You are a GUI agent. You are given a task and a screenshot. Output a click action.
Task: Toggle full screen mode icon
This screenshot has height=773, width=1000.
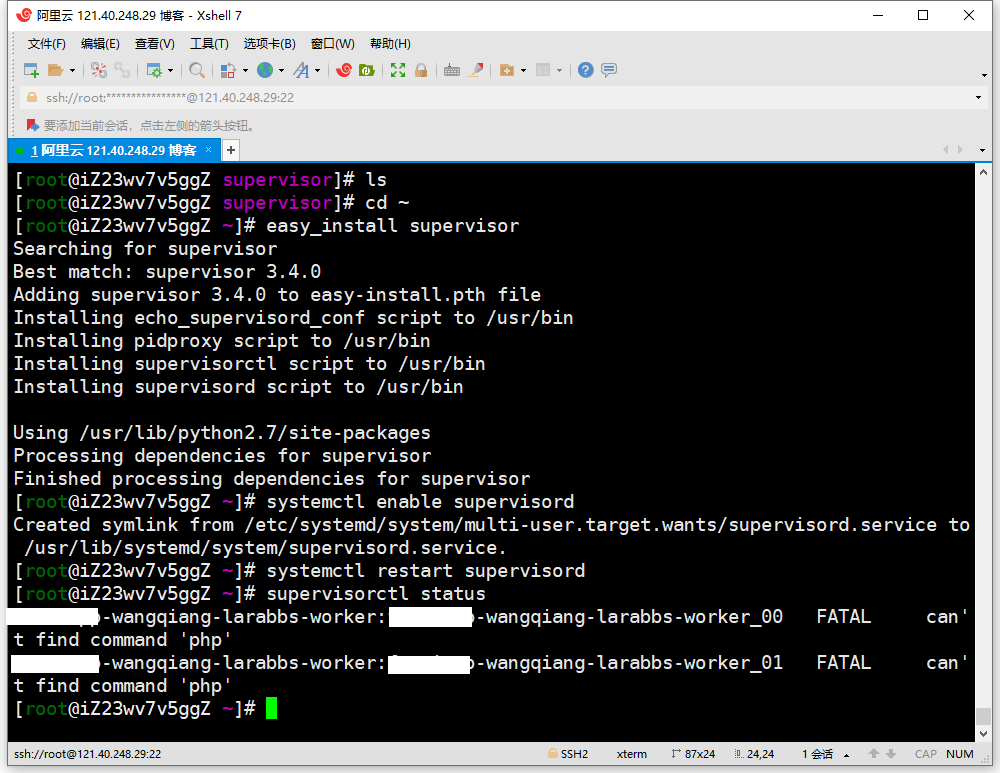(x=398, y=70)
